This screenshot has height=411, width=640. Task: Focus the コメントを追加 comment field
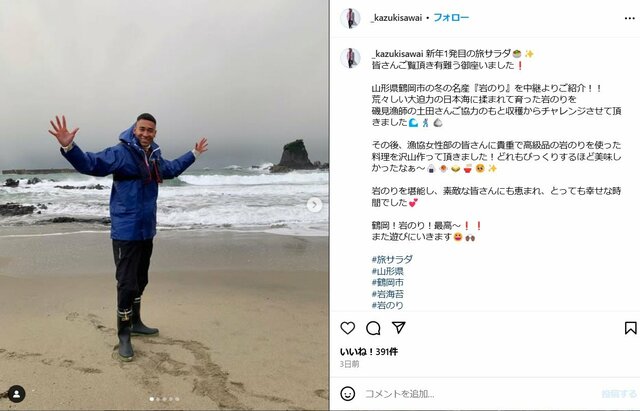tap(480, 394)
